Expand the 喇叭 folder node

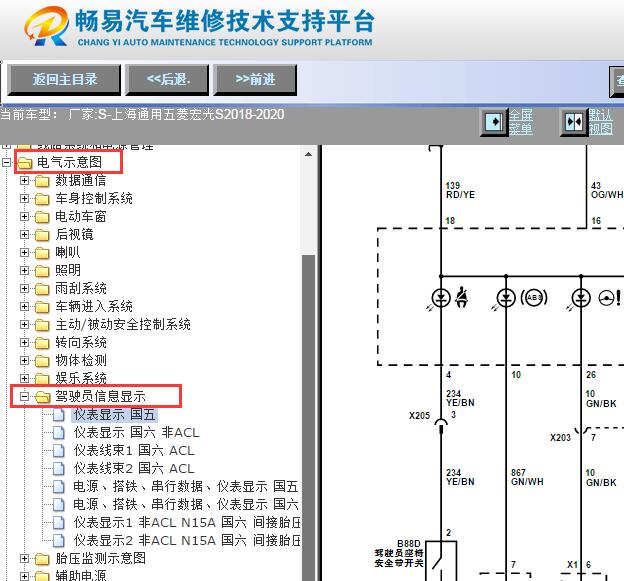(24, 253)
